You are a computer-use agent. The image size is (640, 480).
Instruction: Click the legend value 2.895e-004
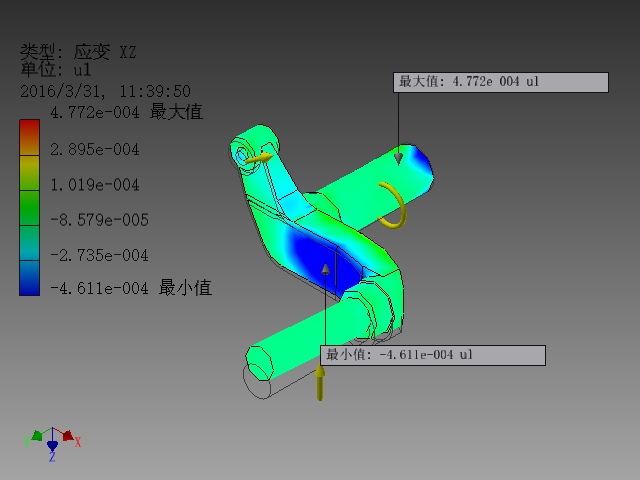coord(95,149)
